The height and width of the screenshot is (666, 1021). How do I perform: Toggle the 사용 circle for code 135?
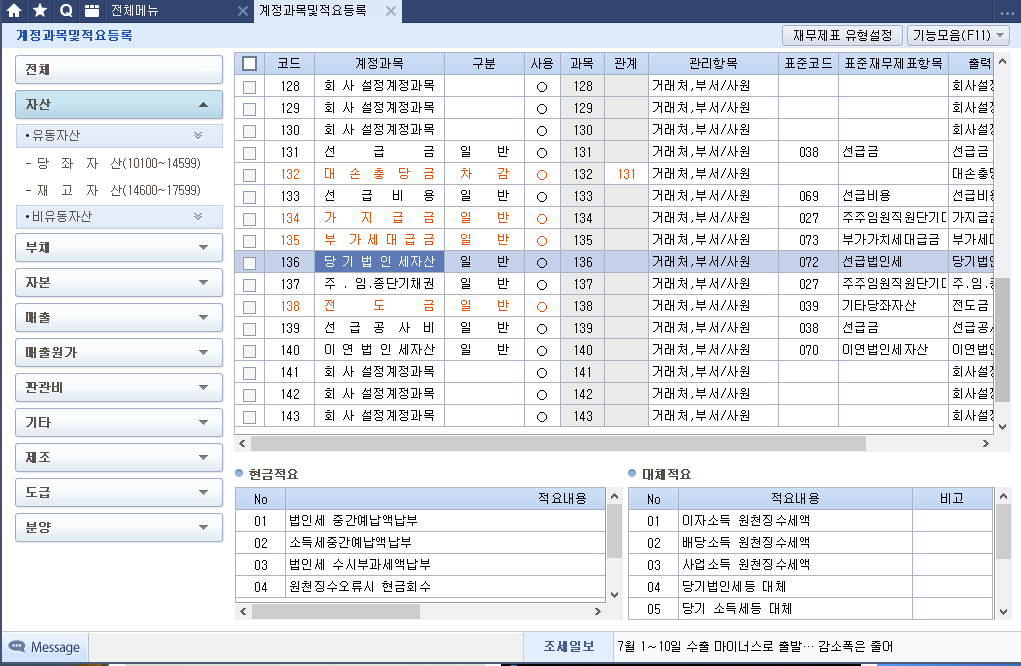pos(542,241)
